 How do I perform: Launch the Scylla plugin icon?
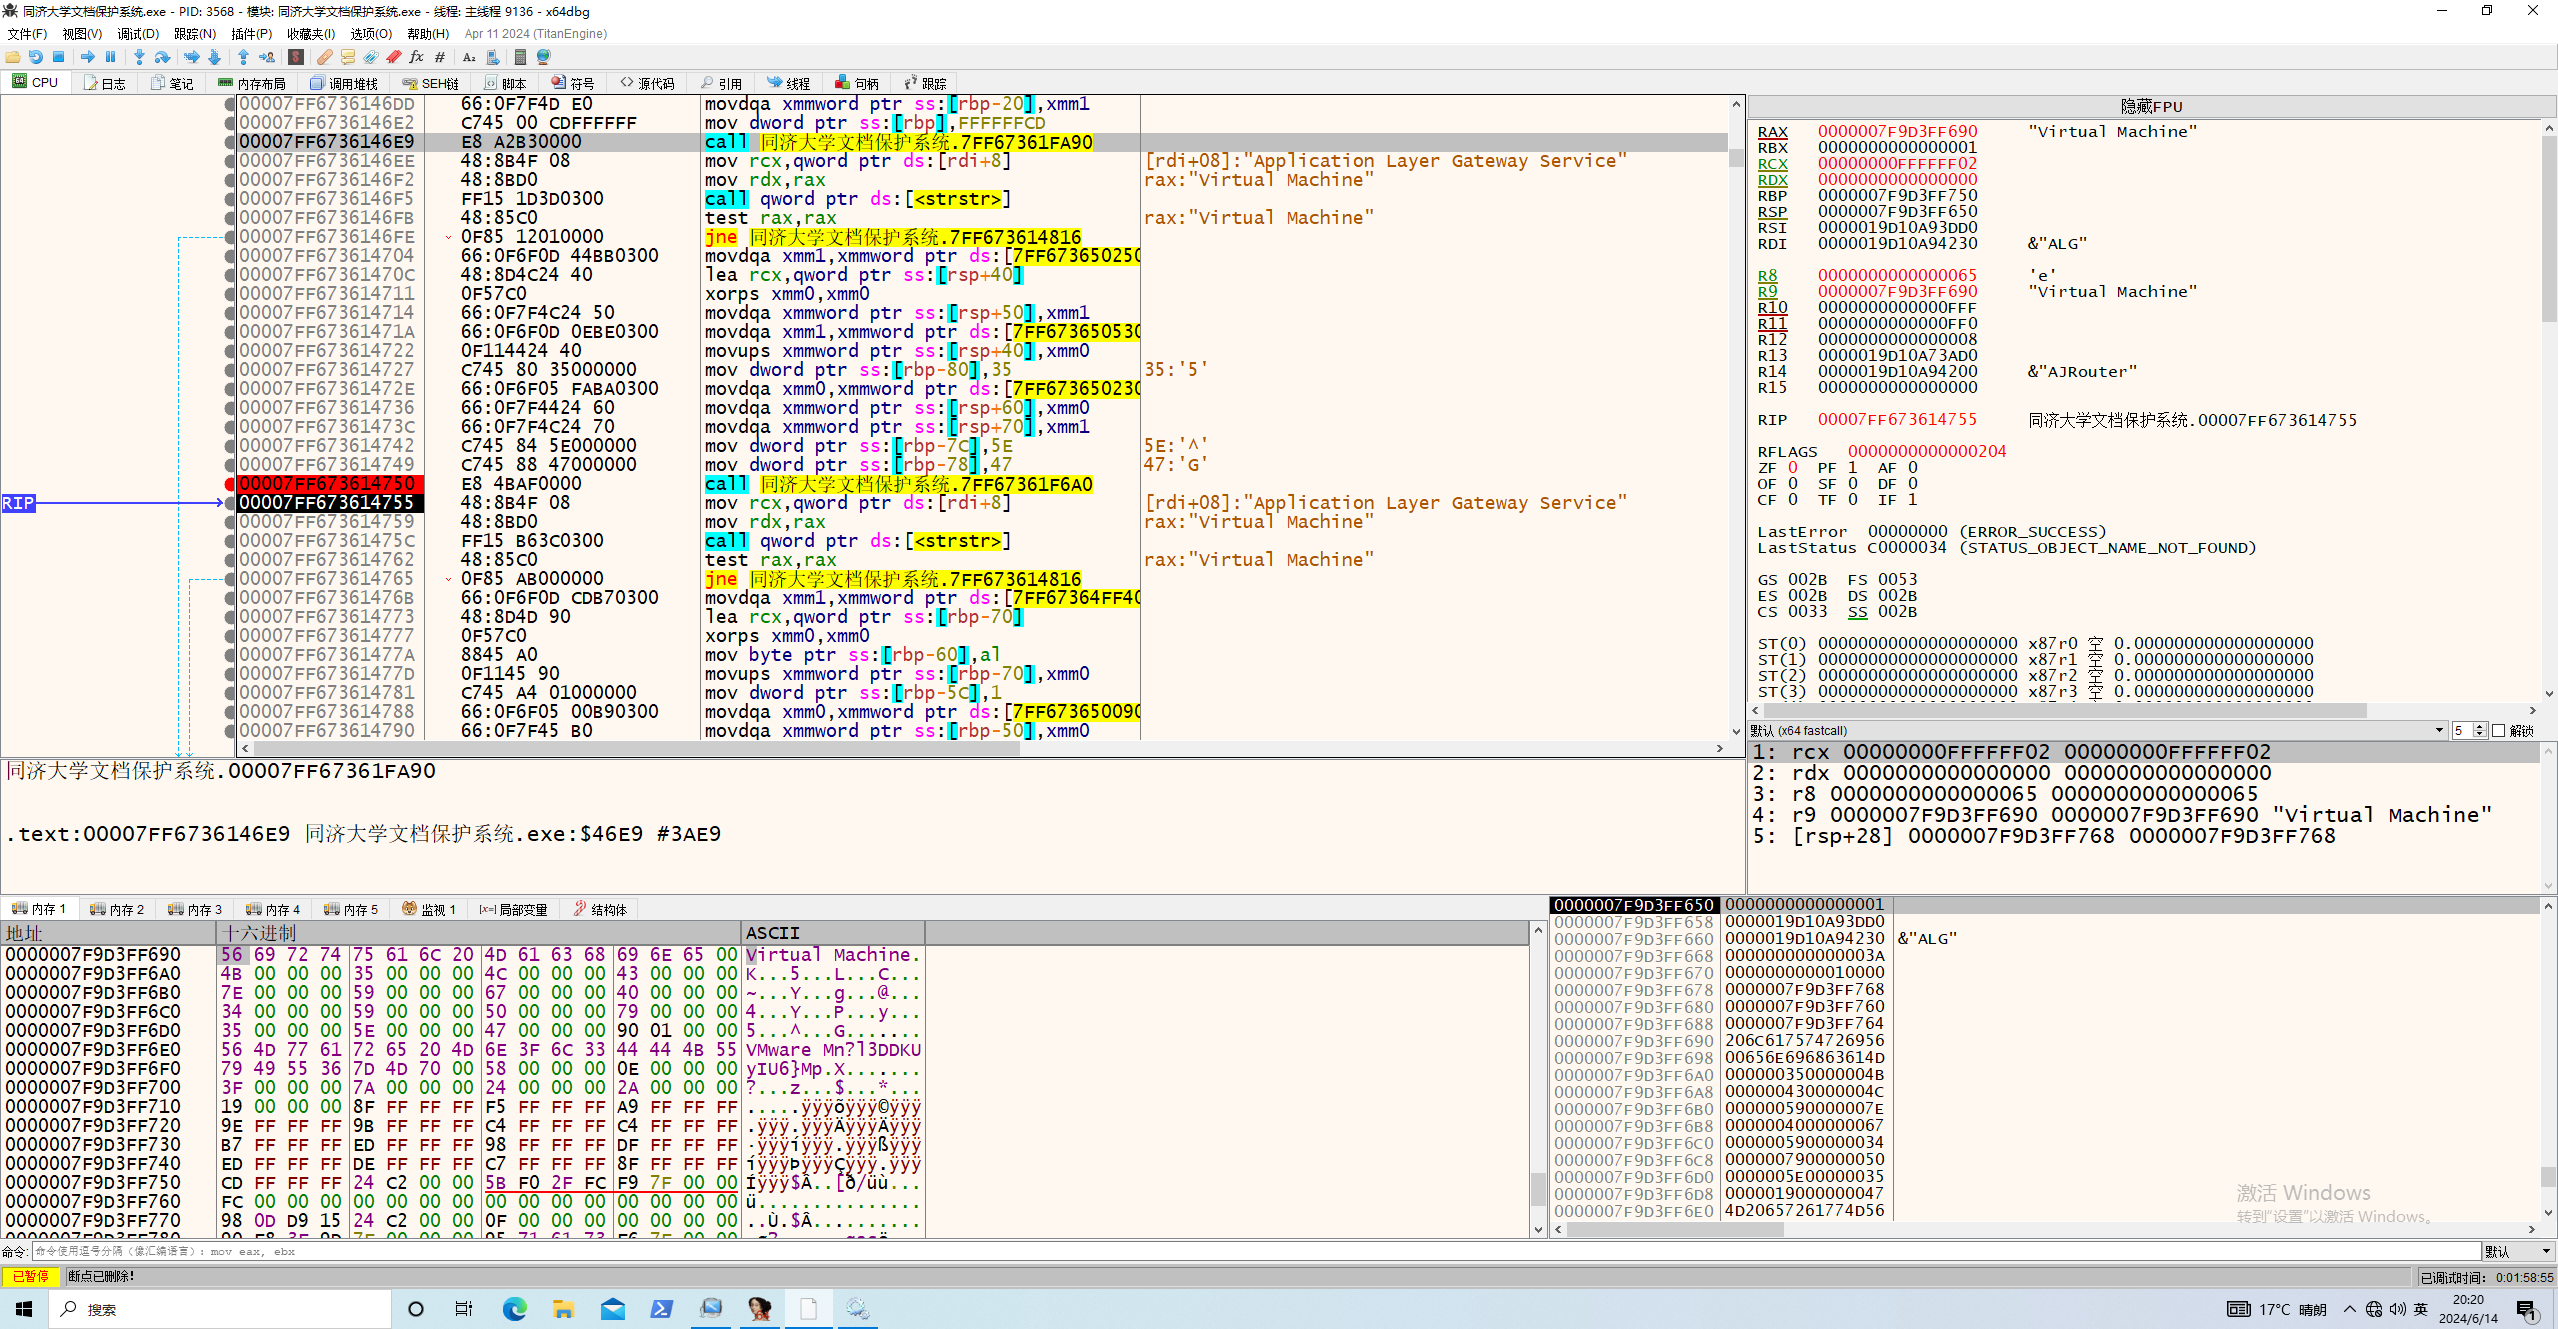click(x=296, y=57)
